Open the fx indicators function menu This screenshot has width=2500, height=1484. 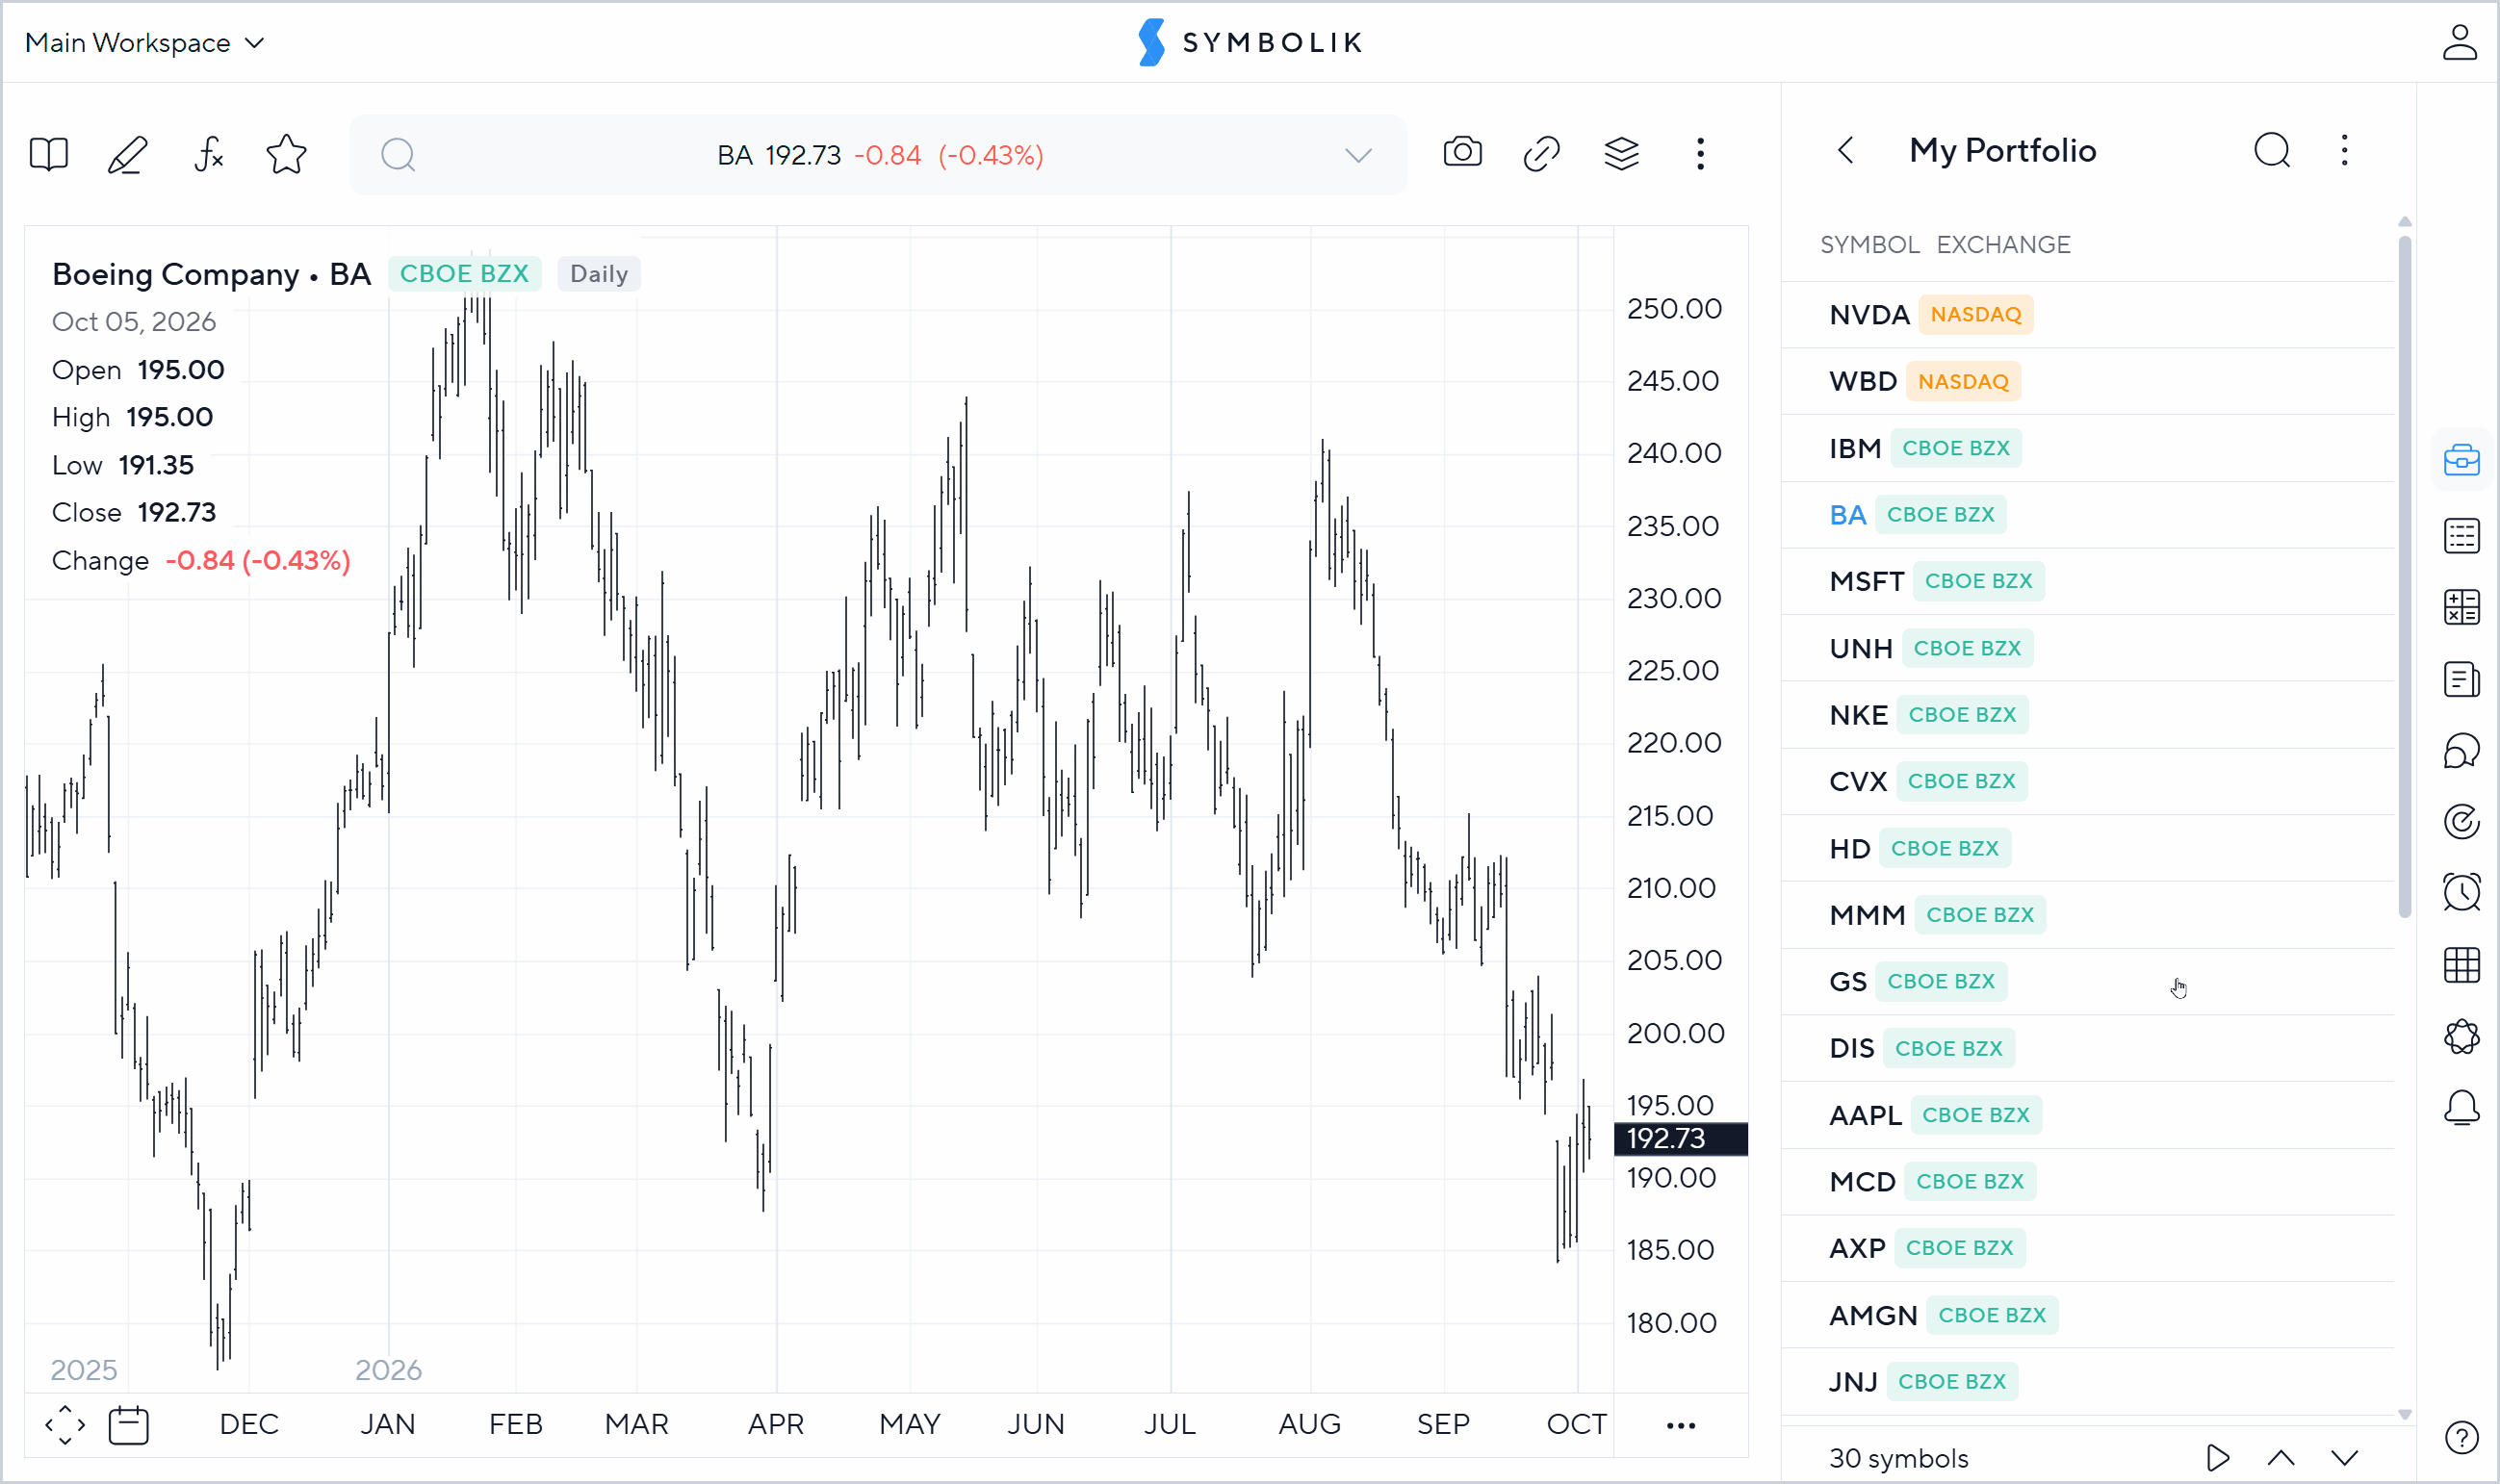[208, 155]
